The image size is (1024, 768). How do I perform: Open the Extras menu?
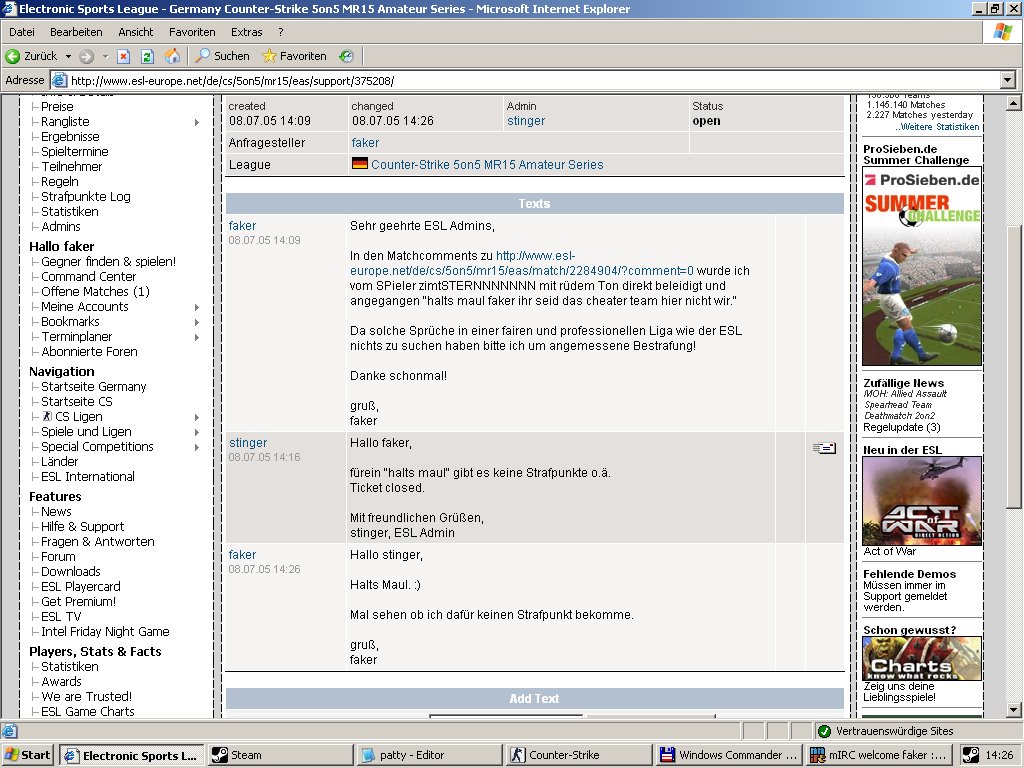coord(246,32)
